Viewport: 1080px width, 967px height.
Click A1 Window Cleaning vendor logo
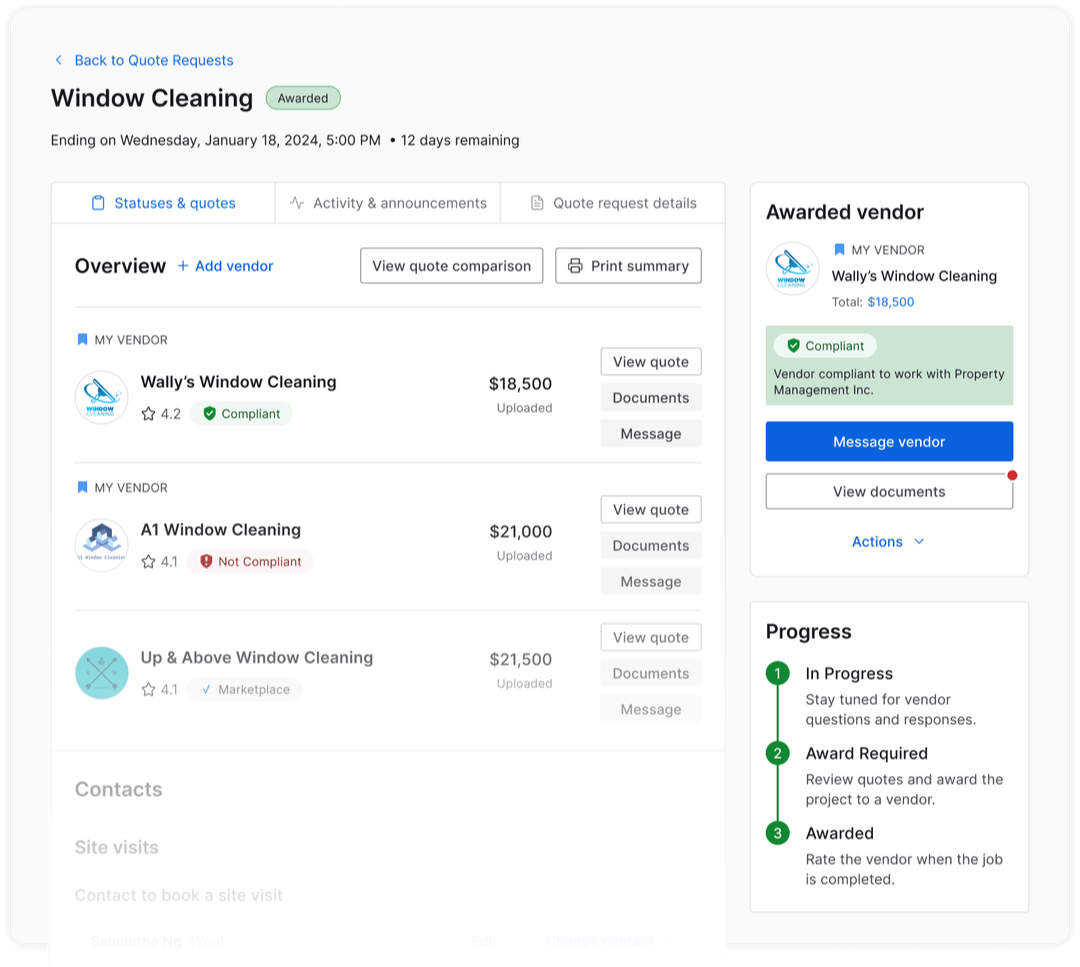101,545
